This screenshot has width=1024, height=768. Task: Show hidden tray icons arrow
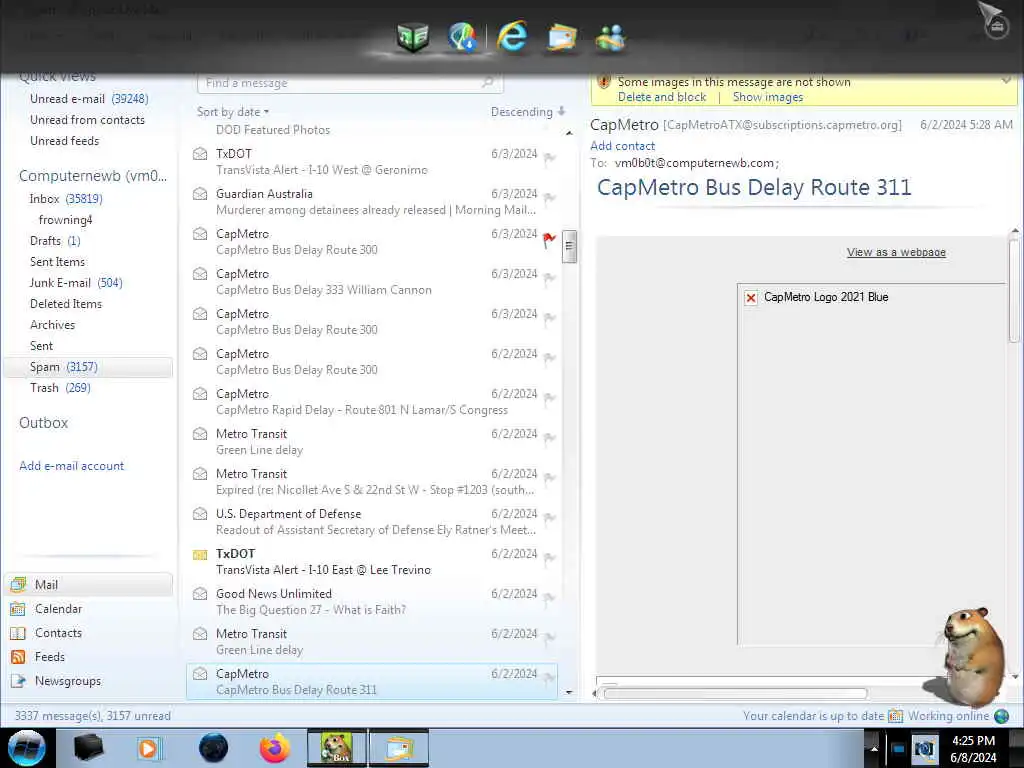pyautogui.click(x=874, y=749)
